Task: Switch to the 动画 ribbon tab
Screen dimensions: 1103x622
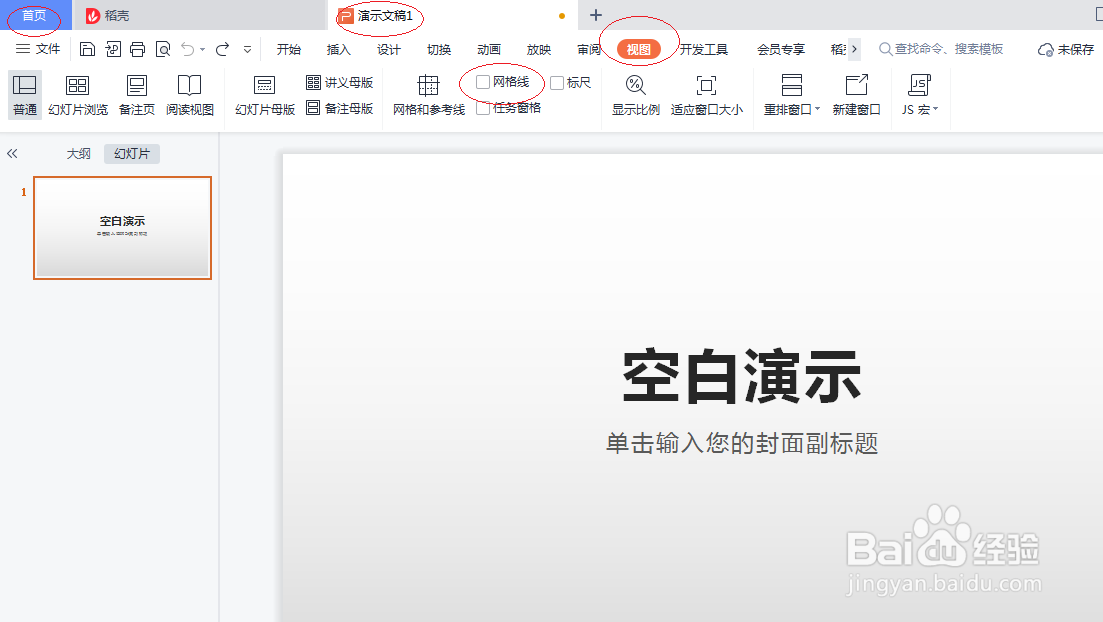Action: [x=488, y=48]
